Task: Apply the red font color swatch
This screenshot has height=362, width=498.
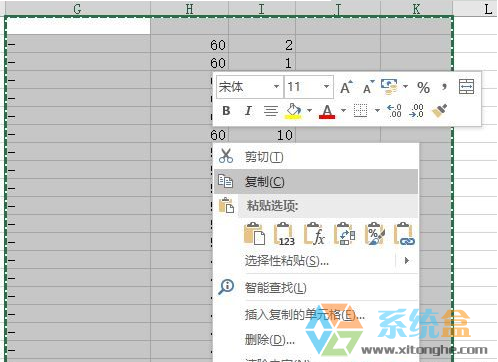Action: point(327,111)
